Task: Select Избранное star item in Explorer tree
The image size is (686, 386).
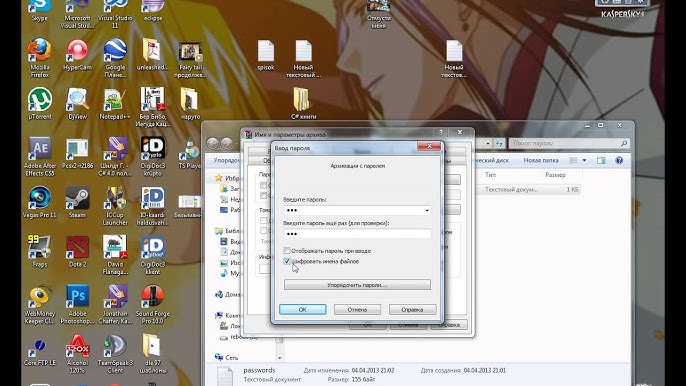Action: (x=228, y=178)
